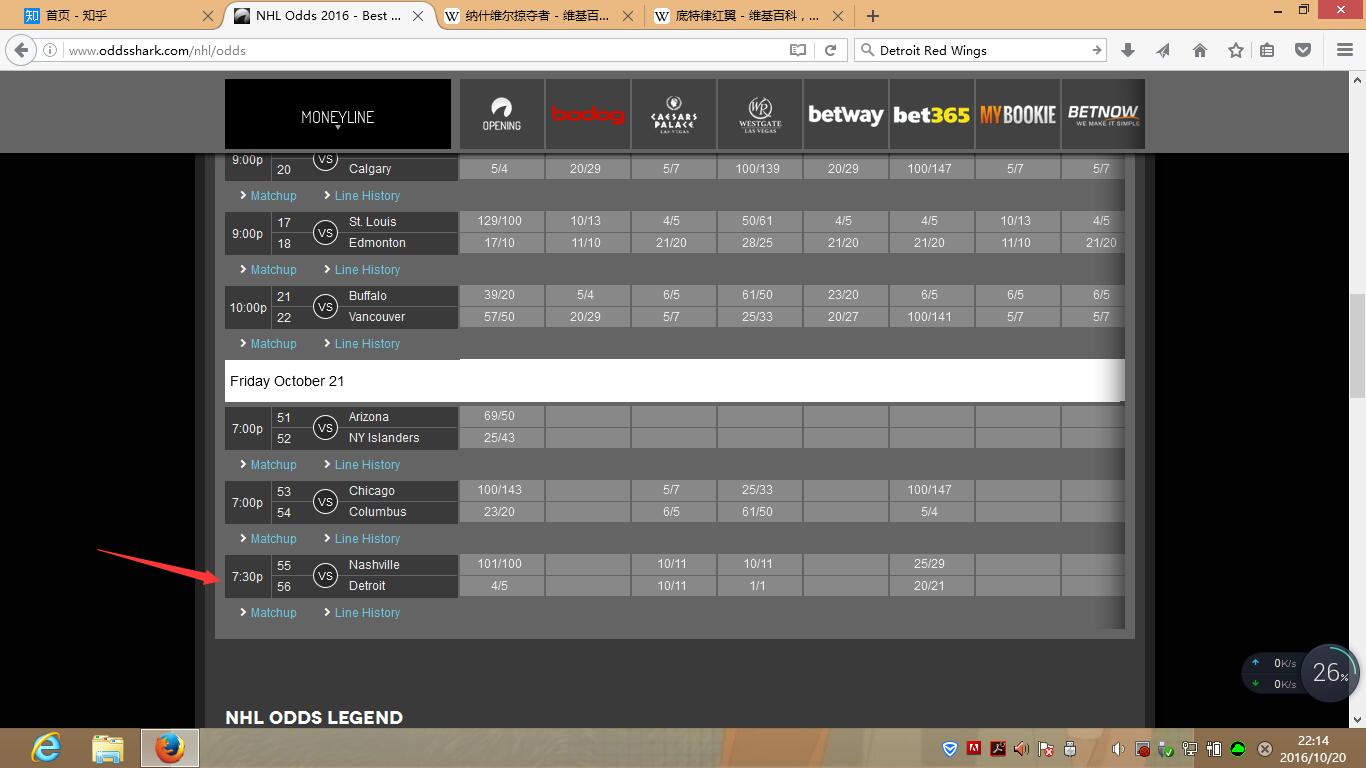Click the page's vertical scrollbar thumb
Viewport: 1366px width, 768px height.
1357,345
